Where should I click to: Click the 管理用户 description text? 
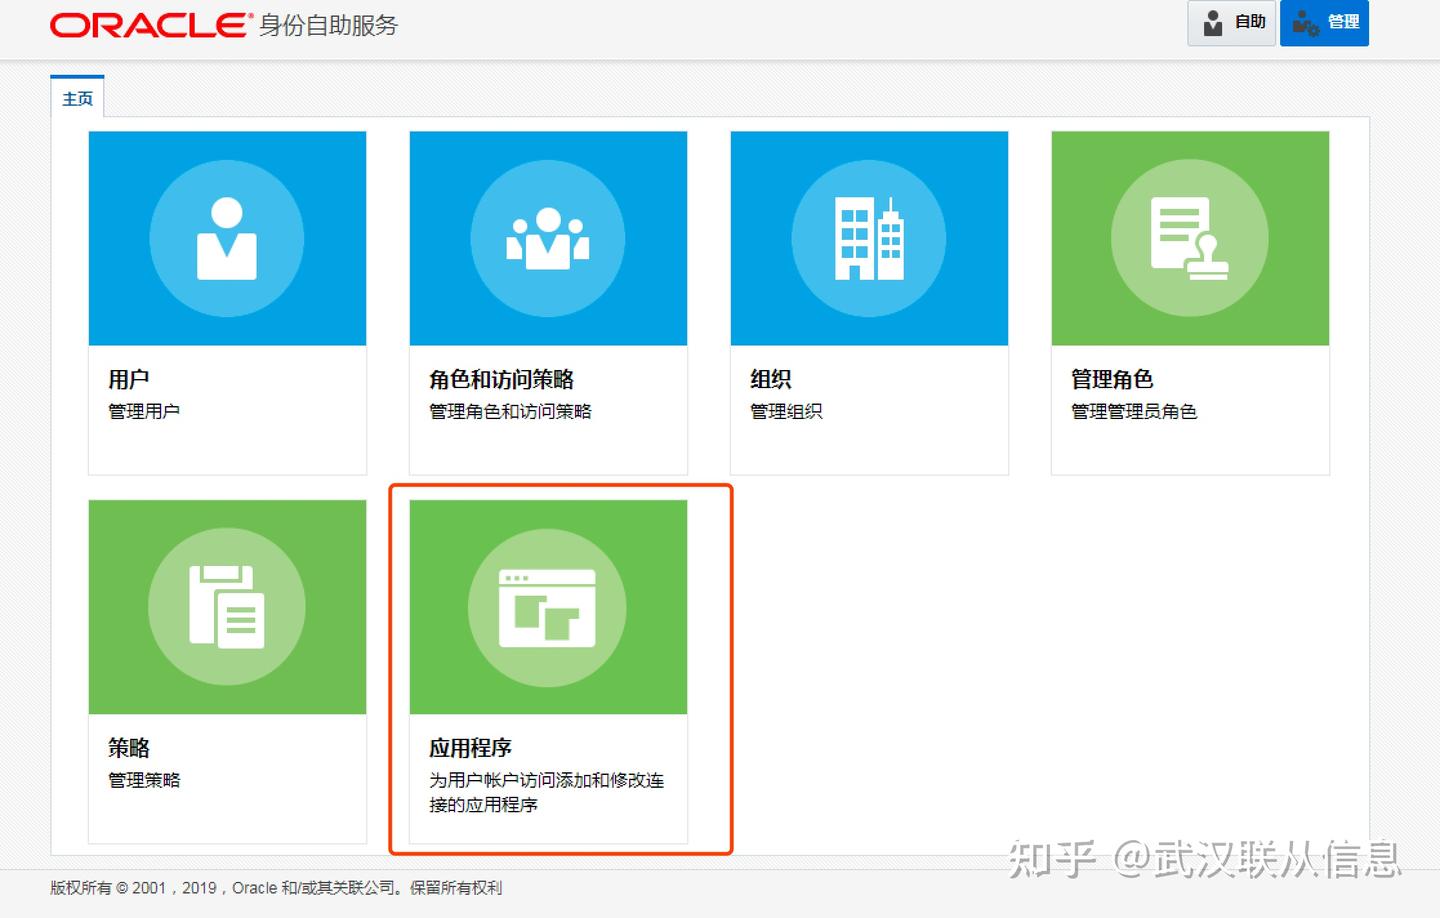(x=144, y=411)
